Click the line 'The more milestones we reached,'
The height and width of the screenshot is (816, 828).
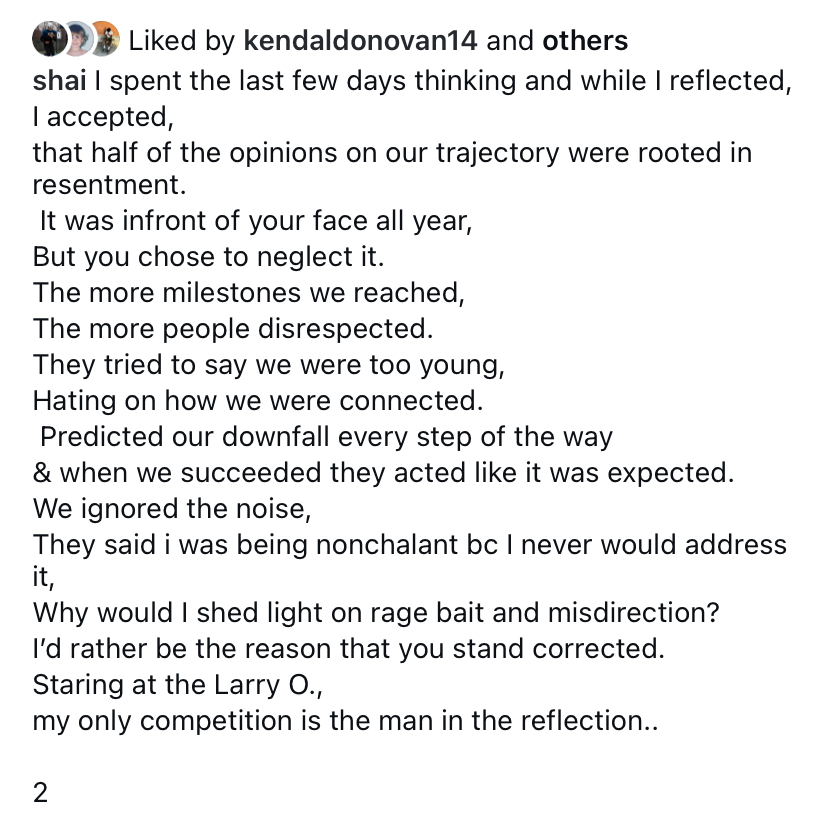coord(249,293)
